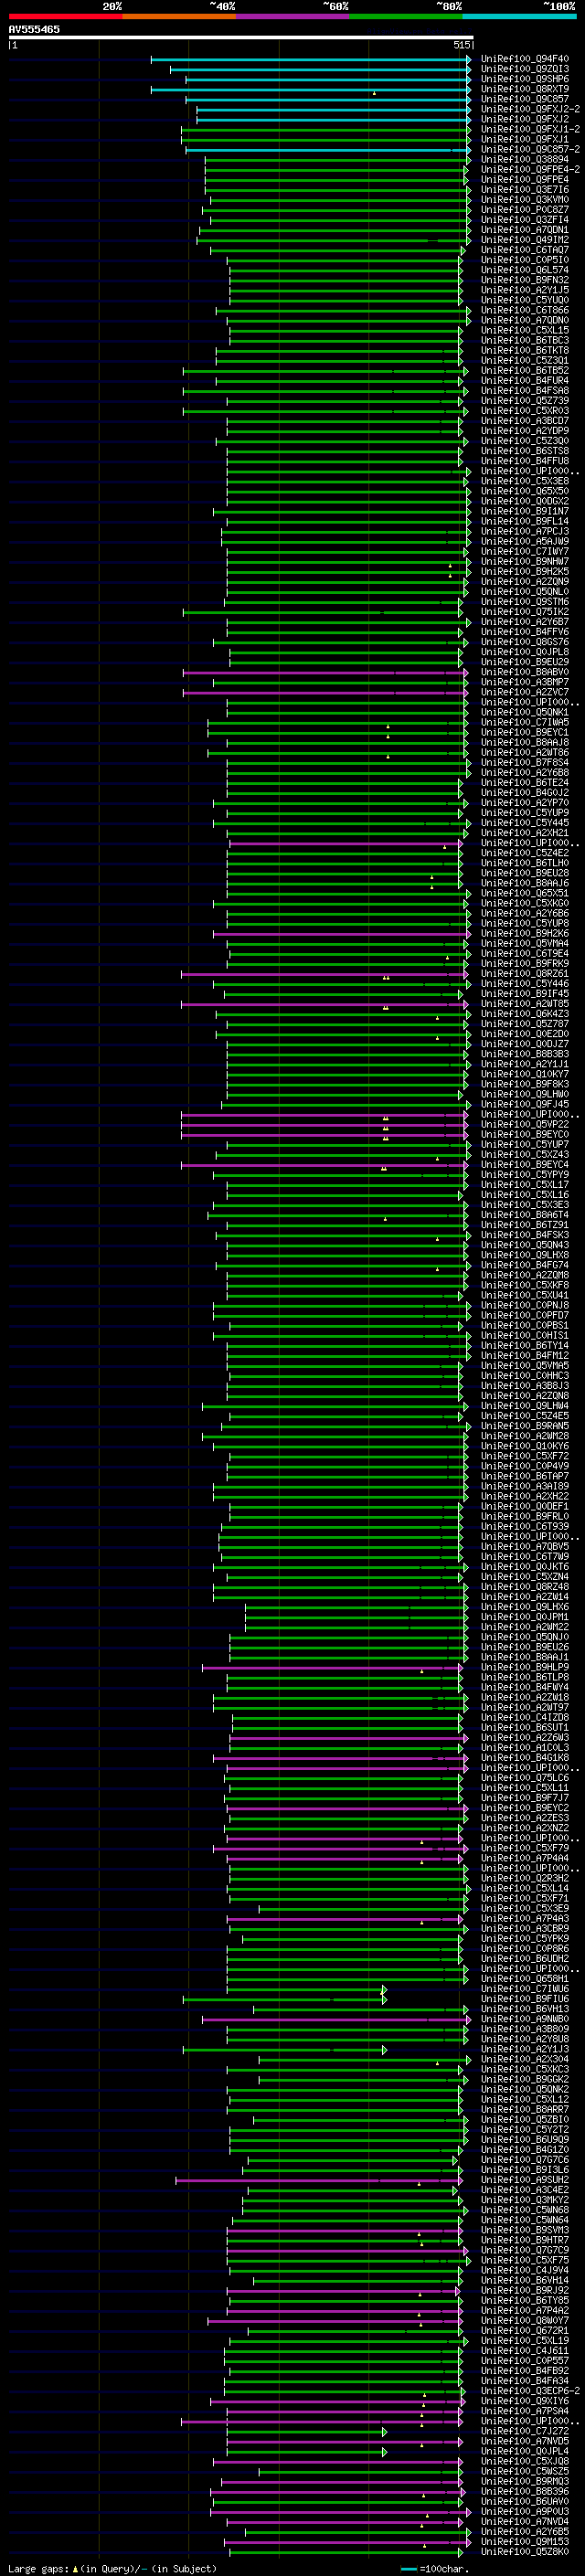The height and width of the screenshot is (2576, 585).
Task: Click the purple alignment bar for B9HLP9
Action: pyautogui.click(x=333, y=1667)
